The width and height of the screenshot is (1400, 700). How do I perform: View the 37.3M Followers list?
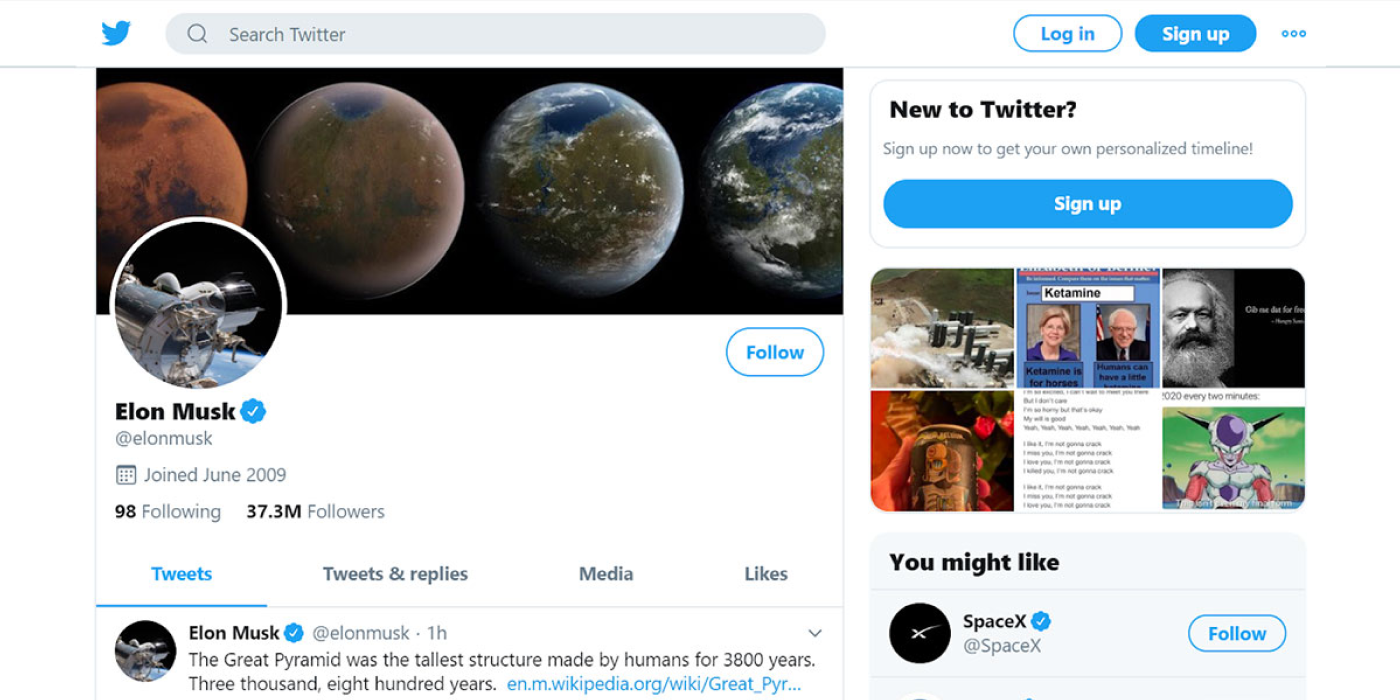(x=316, y=512)
